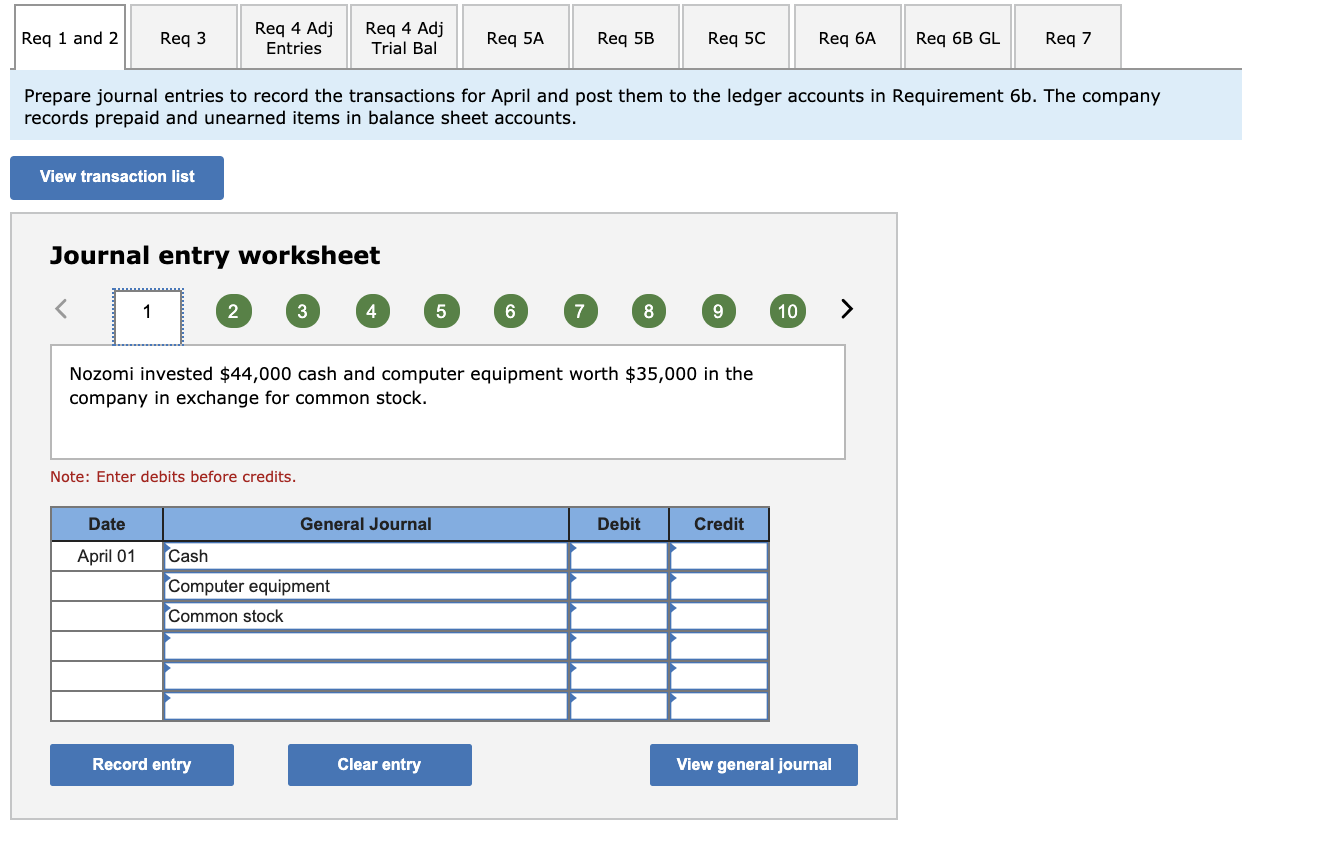
Task: Open the Req 4 Adj Entries tab
Action: click(294, 38)
